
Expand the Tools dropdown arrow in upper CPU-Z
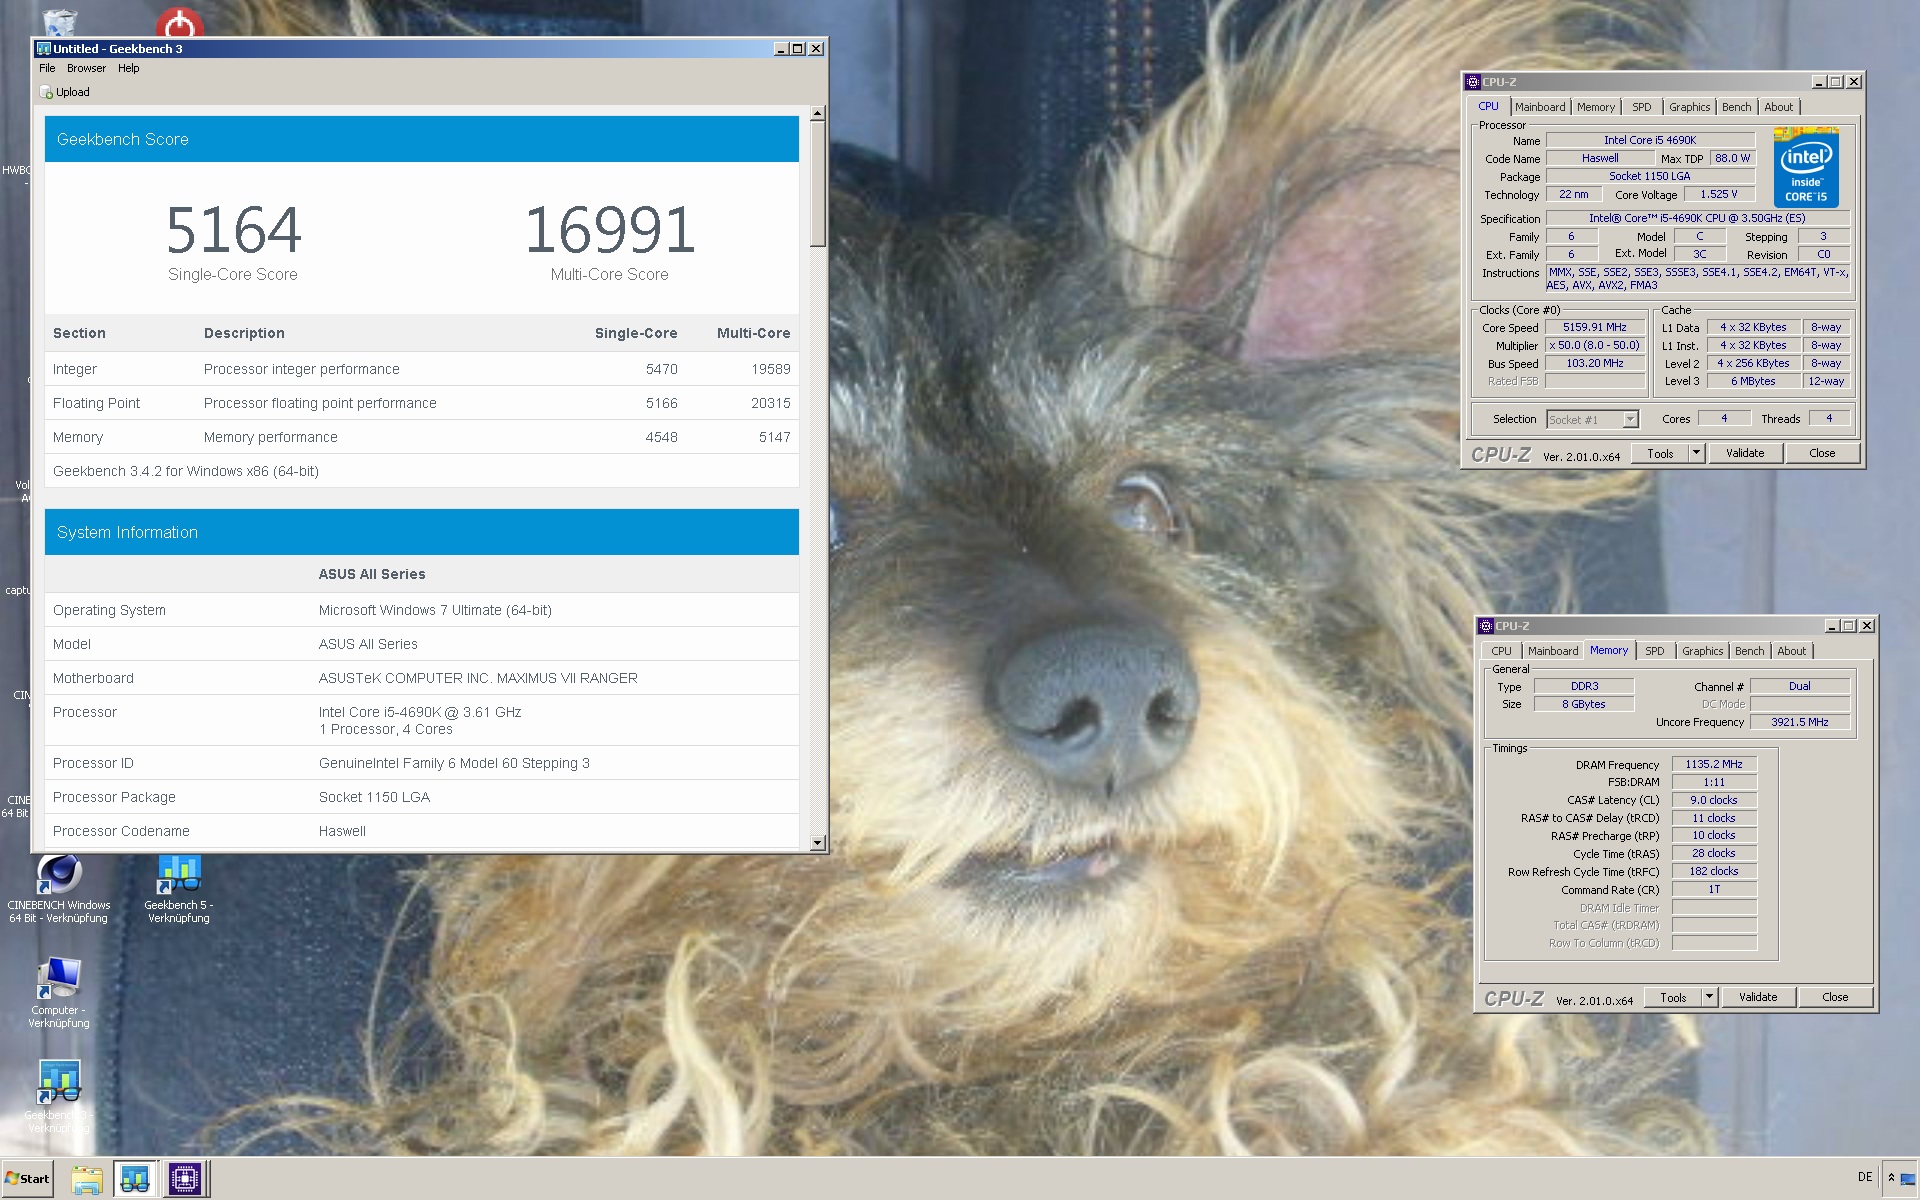pos(1696,454)
